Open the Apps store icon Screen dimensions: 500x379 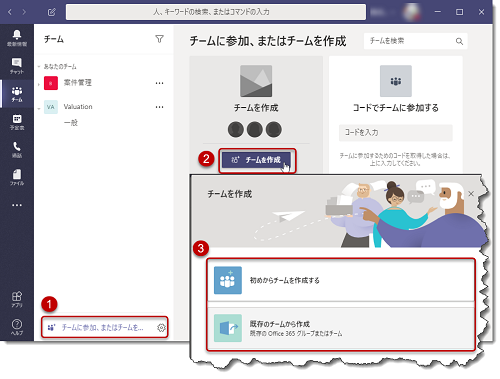point(17,299)
